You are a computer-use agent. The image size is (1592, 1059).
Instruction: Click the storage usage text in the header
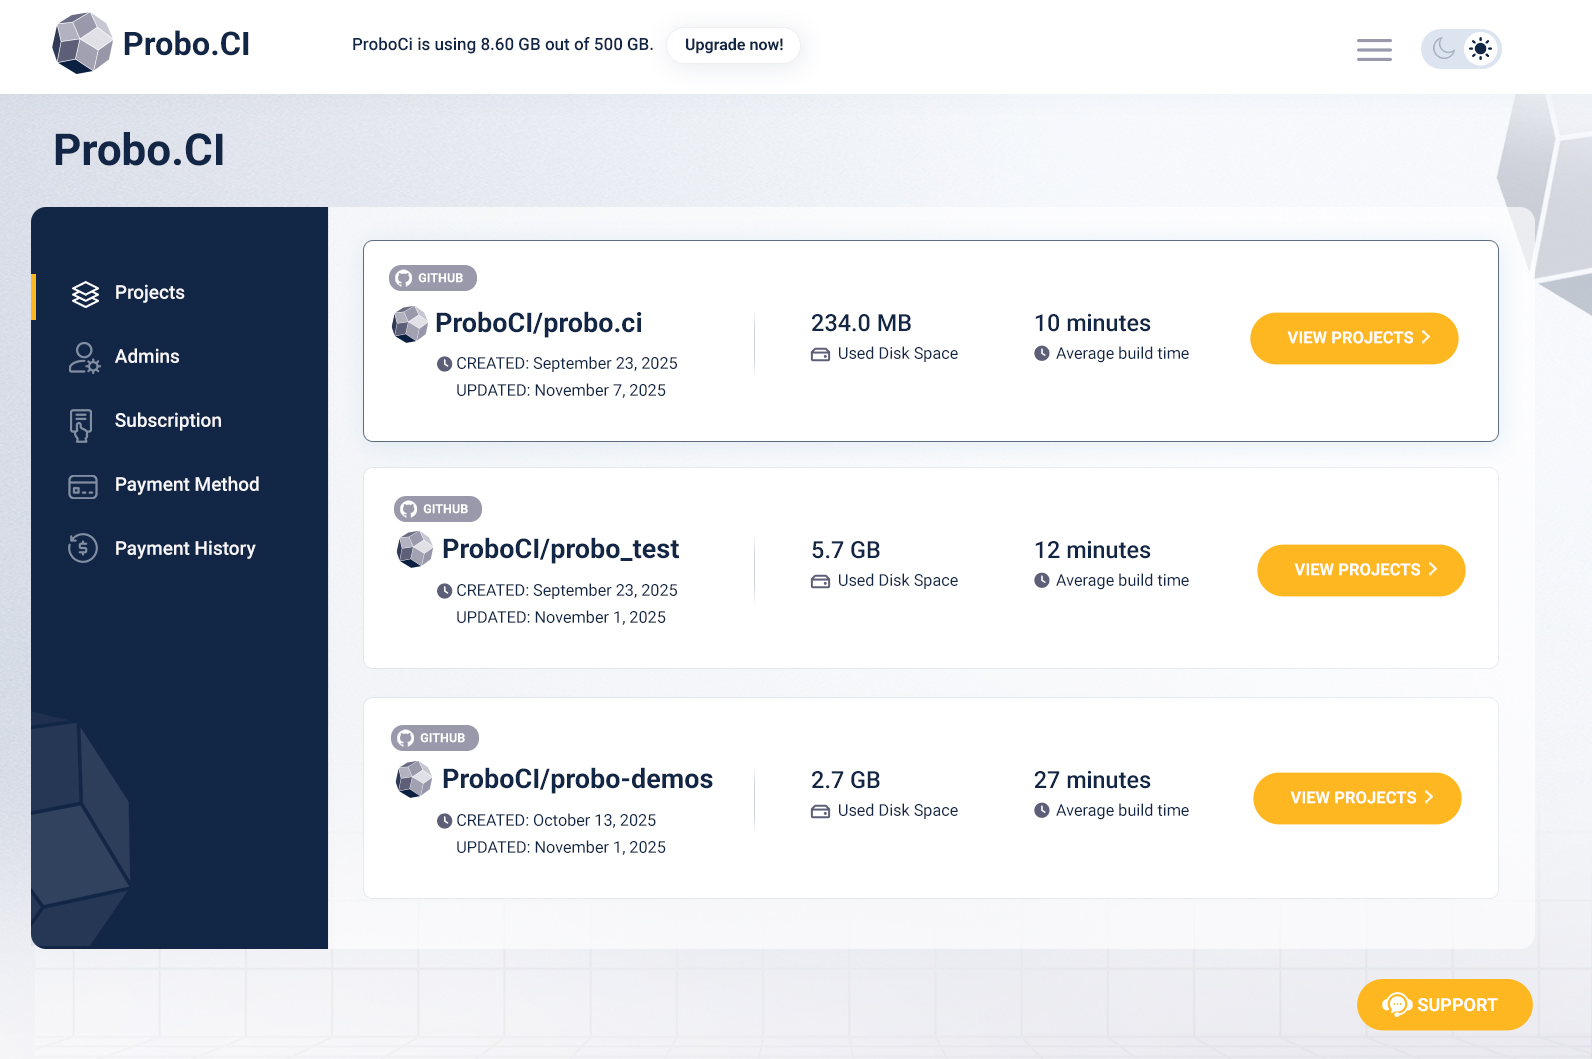tap(502, 45)
